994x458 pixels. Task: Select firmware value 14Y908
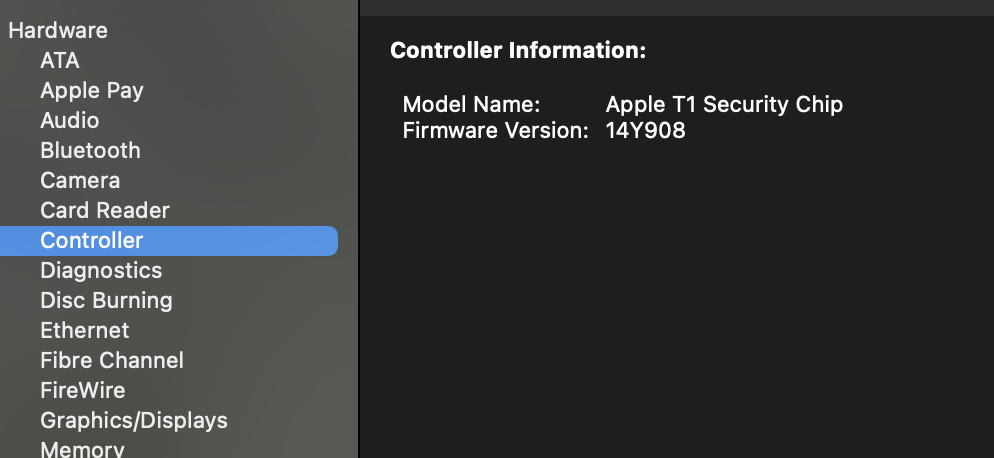point(646,130)
